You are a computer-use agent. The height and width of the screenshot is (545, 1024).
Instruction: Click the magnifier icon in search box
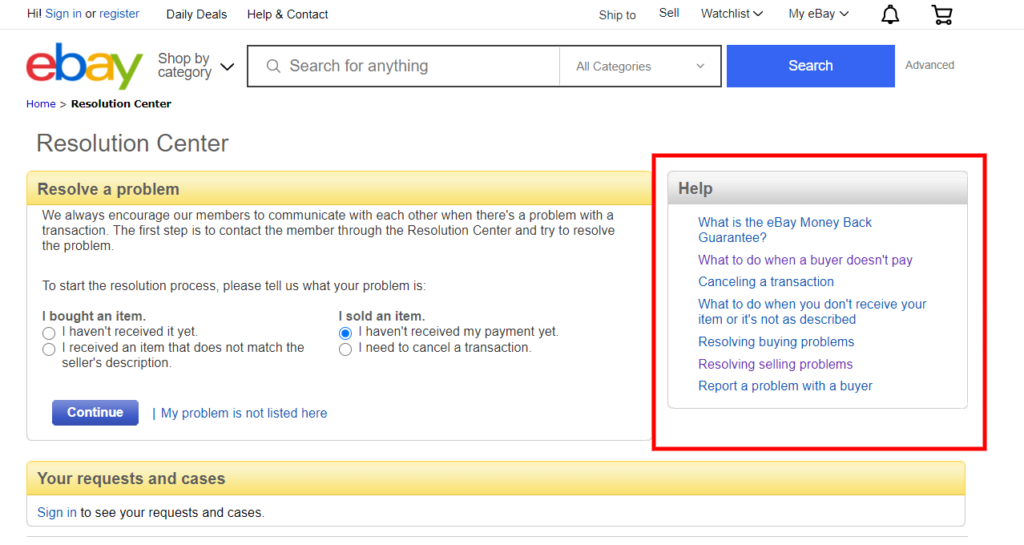pos(274,66)
